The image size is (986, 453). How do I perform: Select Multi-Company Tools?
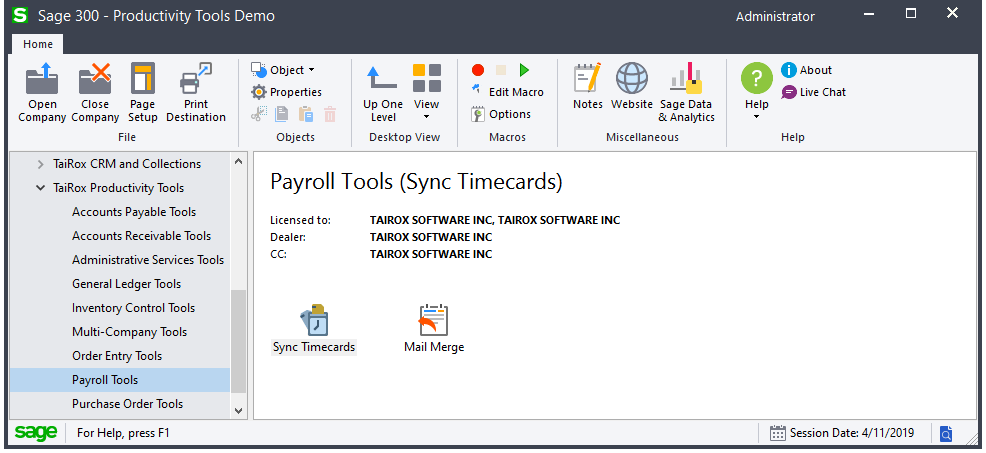130,332
